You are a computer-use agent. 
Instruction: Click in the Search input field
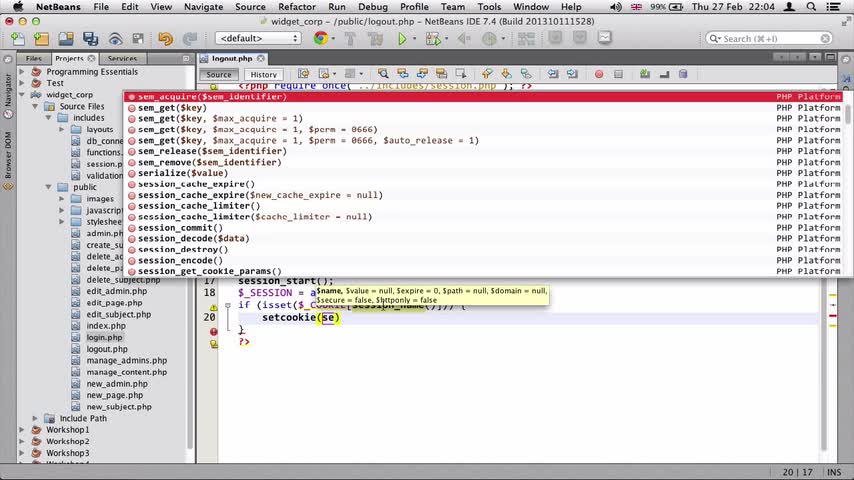tap(768, 39)
